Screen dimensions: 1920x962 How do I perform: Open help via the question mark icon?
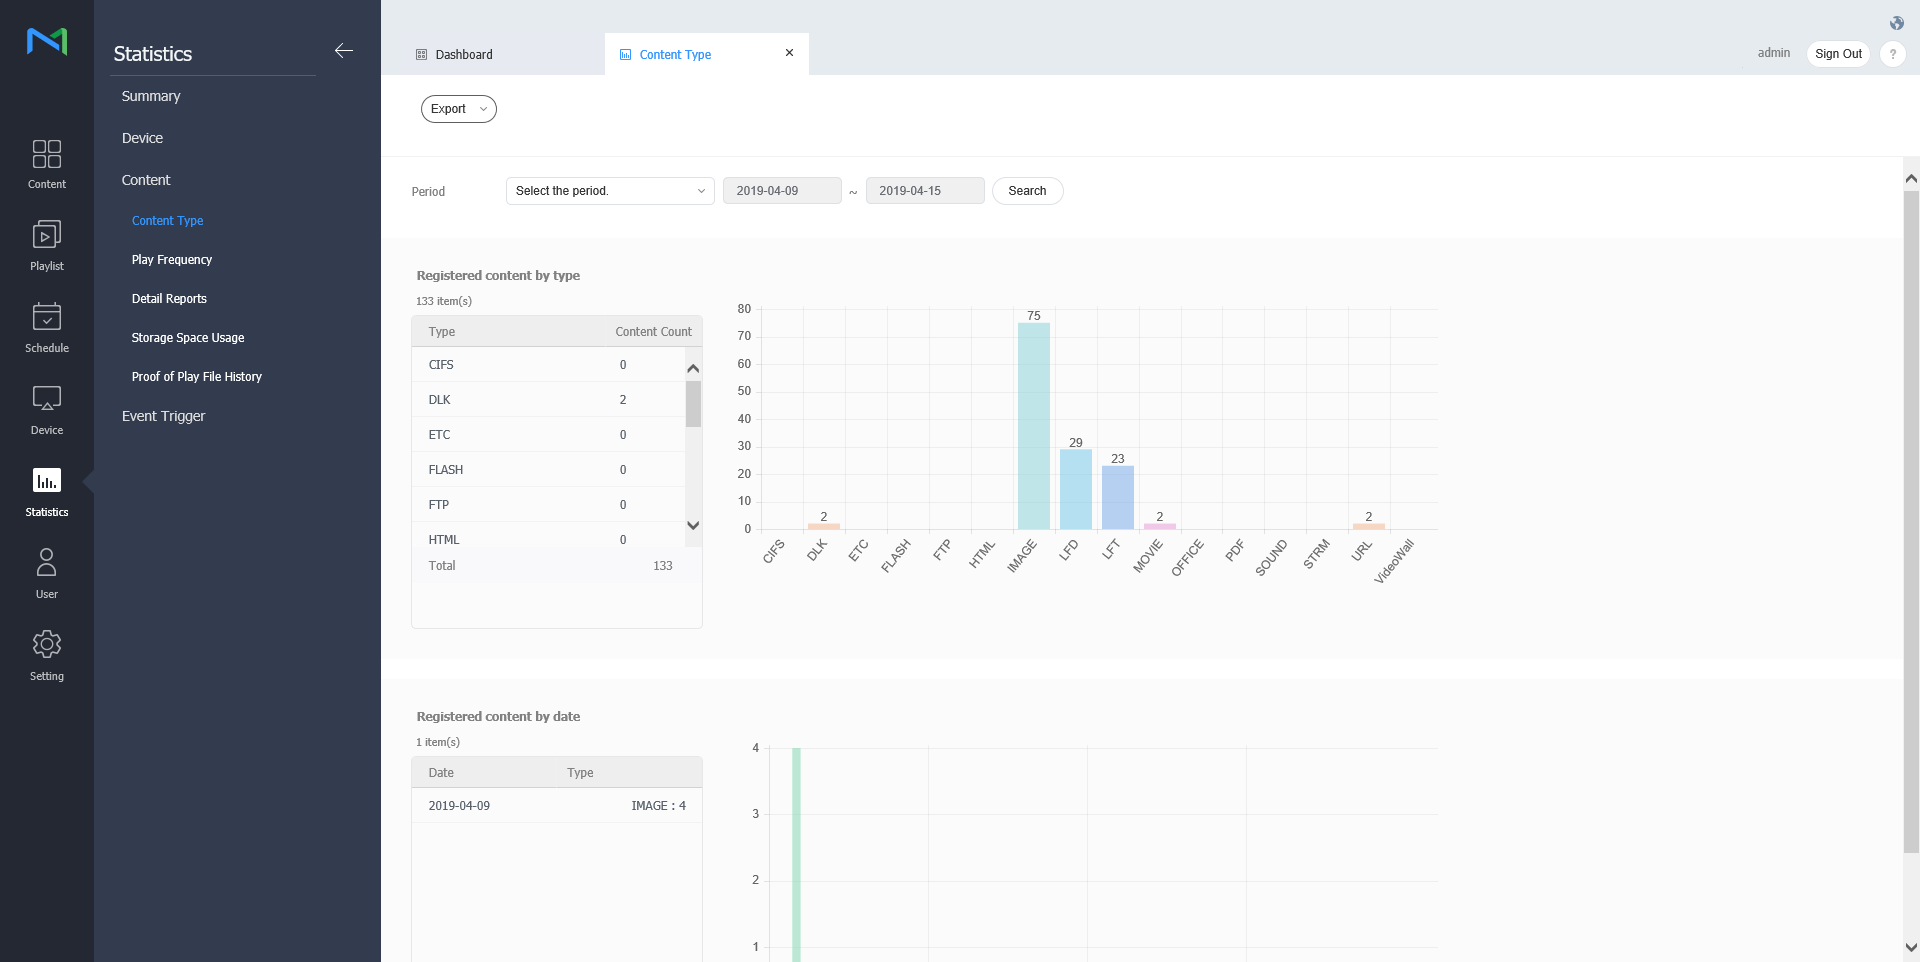[x=1893, y=54]
